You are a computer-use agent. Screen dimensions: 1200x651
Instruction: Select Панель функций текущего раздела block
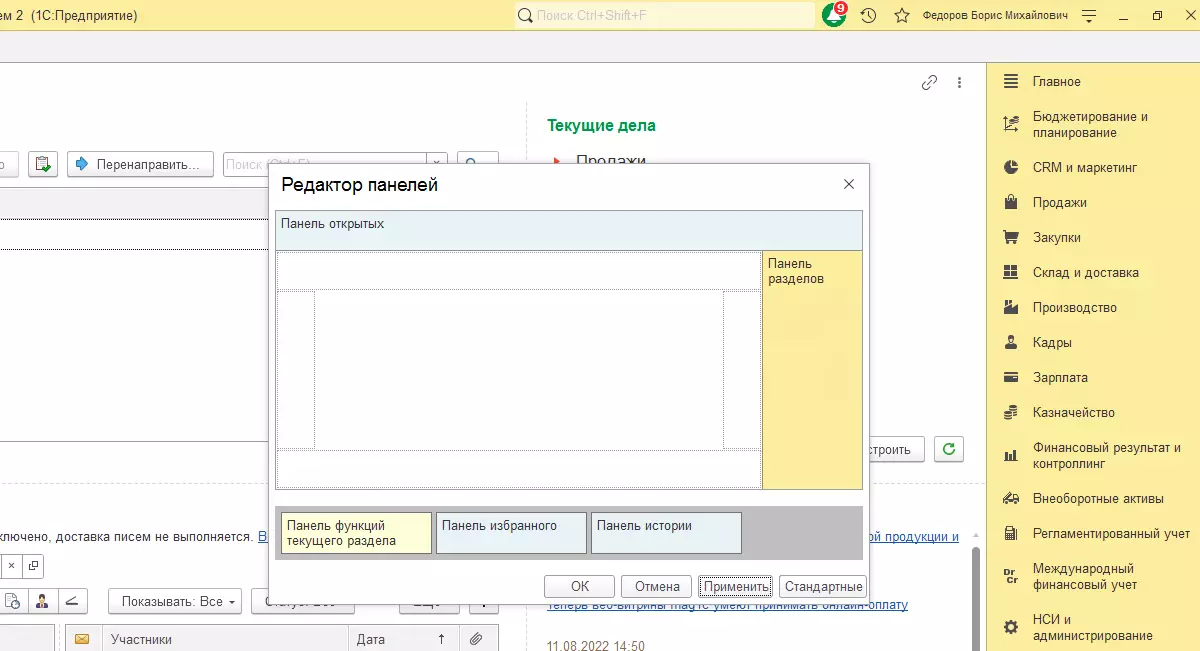357,533
